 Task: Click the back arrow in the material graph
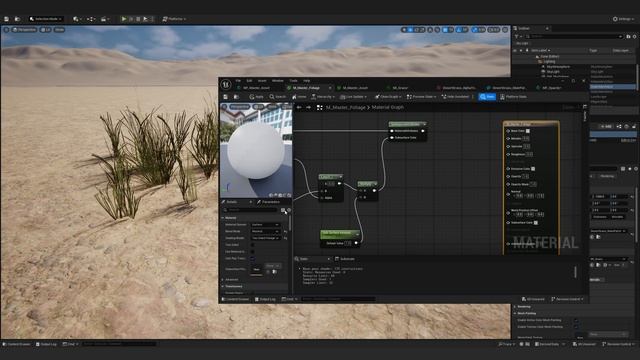pyautogui.click(x=299, y=107)
